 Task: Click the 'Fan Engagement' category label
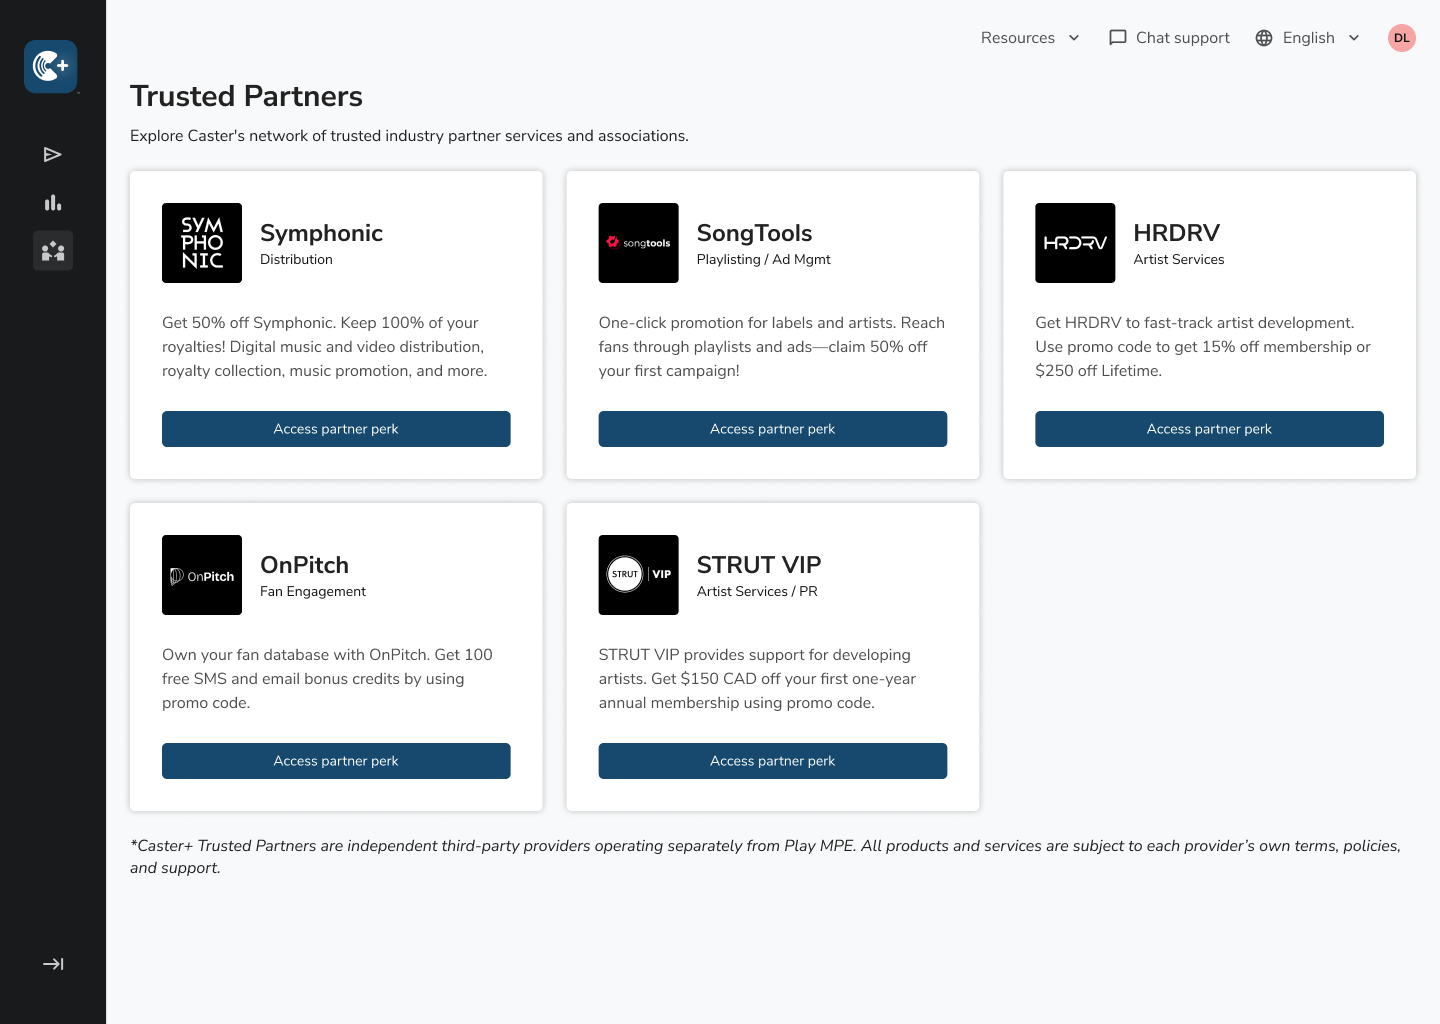[x=313, y=591]
